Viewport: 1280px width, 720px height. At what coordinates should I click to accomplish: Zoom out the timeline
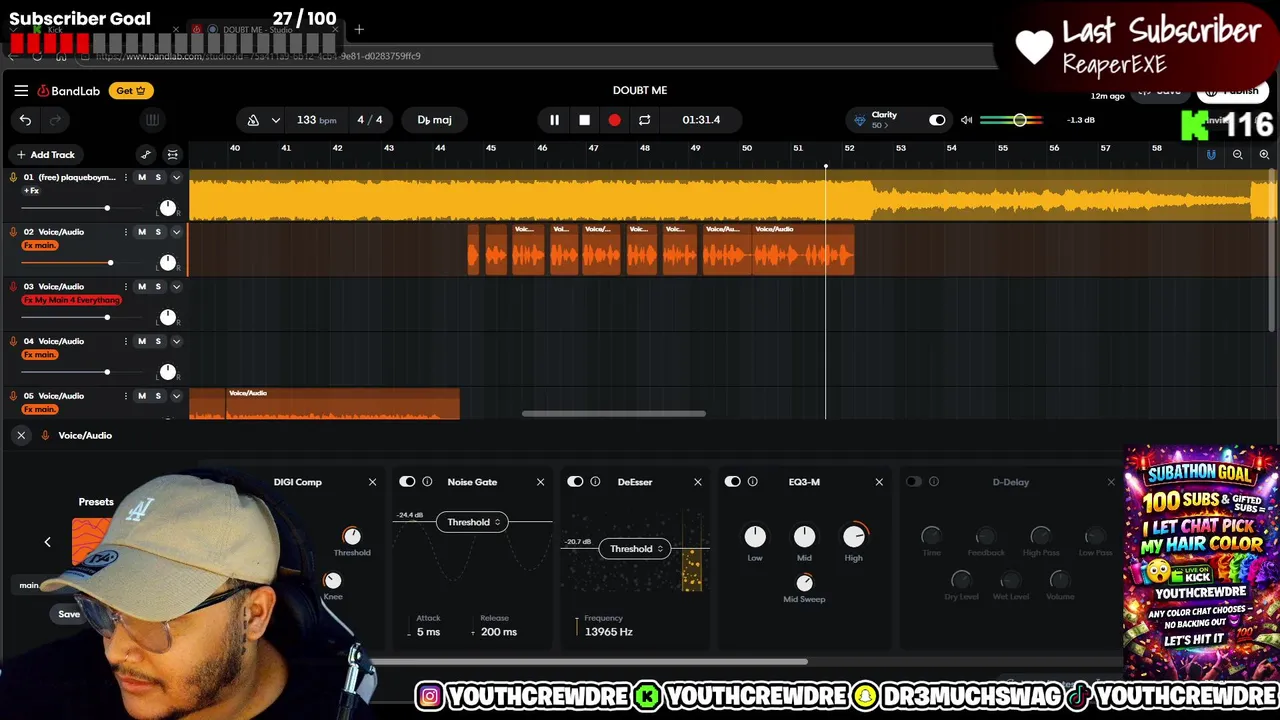[x=1238, y=155]
